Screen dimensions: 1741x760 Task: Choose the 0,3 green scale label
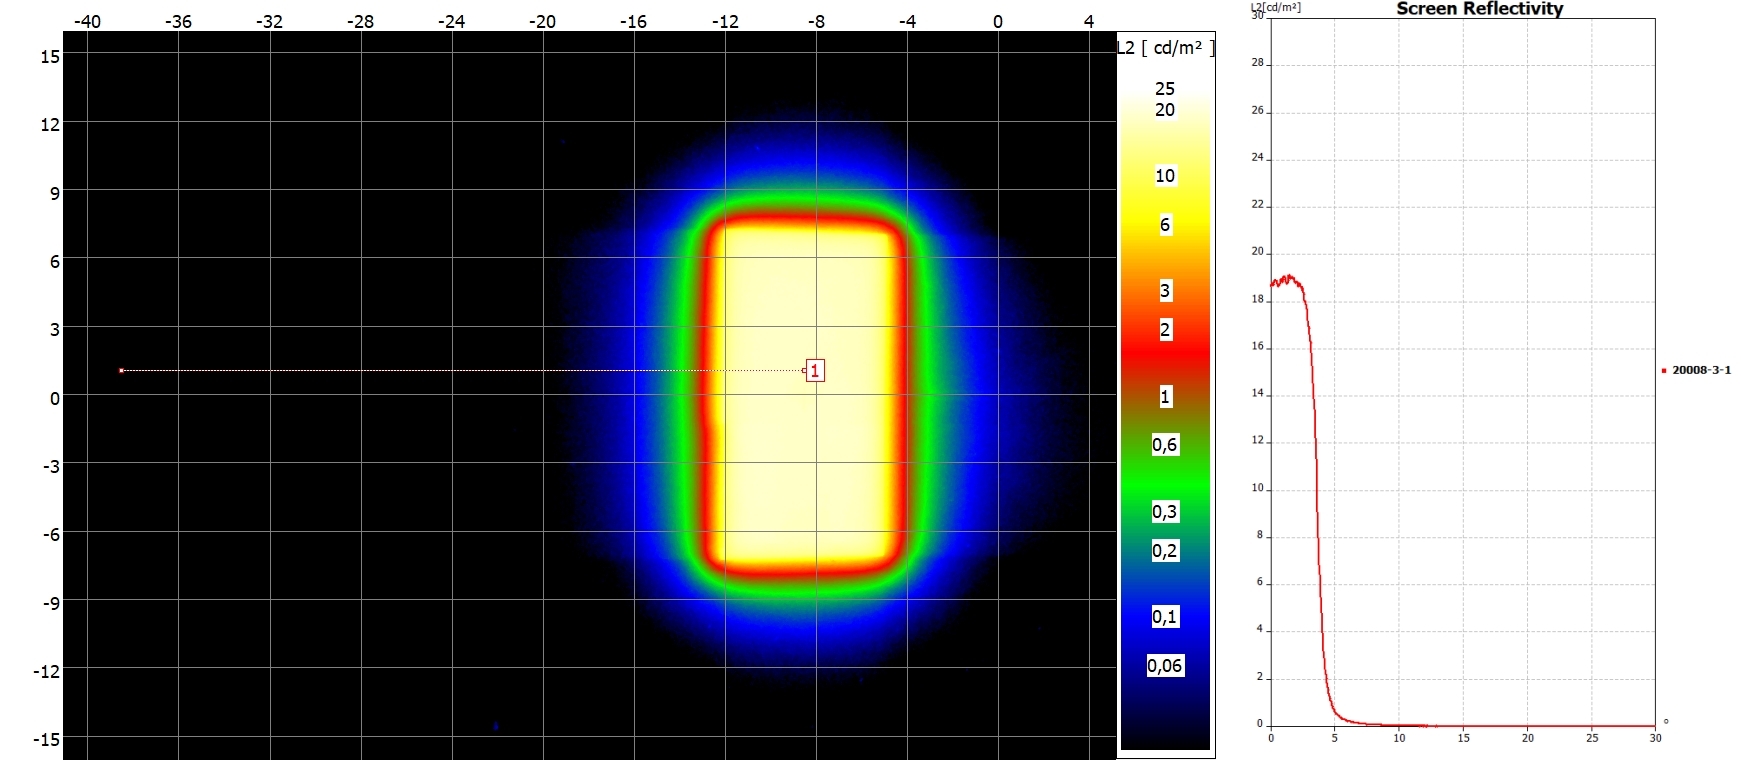(x=1165, y=512)
